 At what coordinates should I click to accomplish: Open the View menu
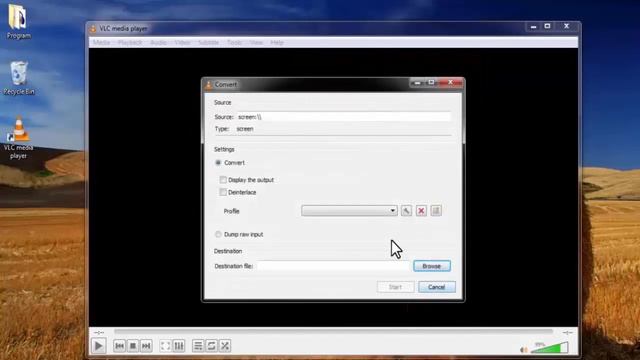click(256, 42)
